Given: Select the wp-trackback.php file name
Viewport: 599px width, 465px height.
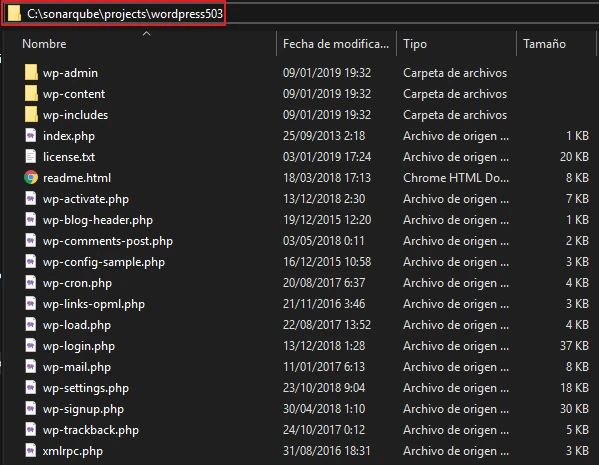Looking at the screenshot, I should click(x=91, y=430).
